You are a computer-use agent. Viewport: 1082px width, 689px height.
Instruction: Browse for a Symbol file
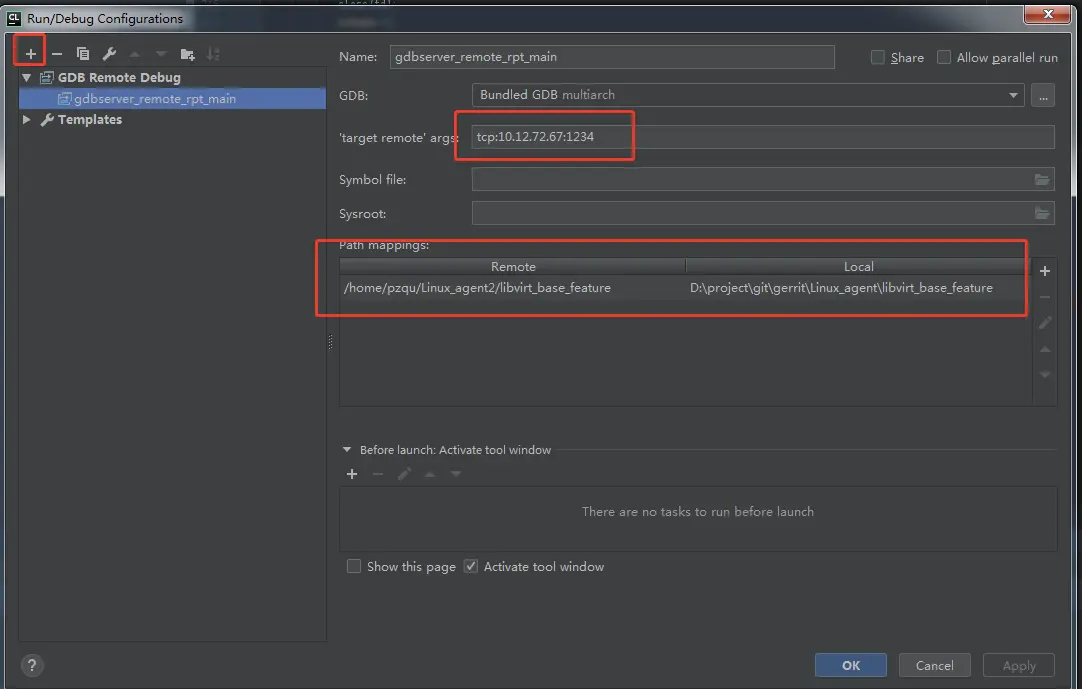[1041, 179]
